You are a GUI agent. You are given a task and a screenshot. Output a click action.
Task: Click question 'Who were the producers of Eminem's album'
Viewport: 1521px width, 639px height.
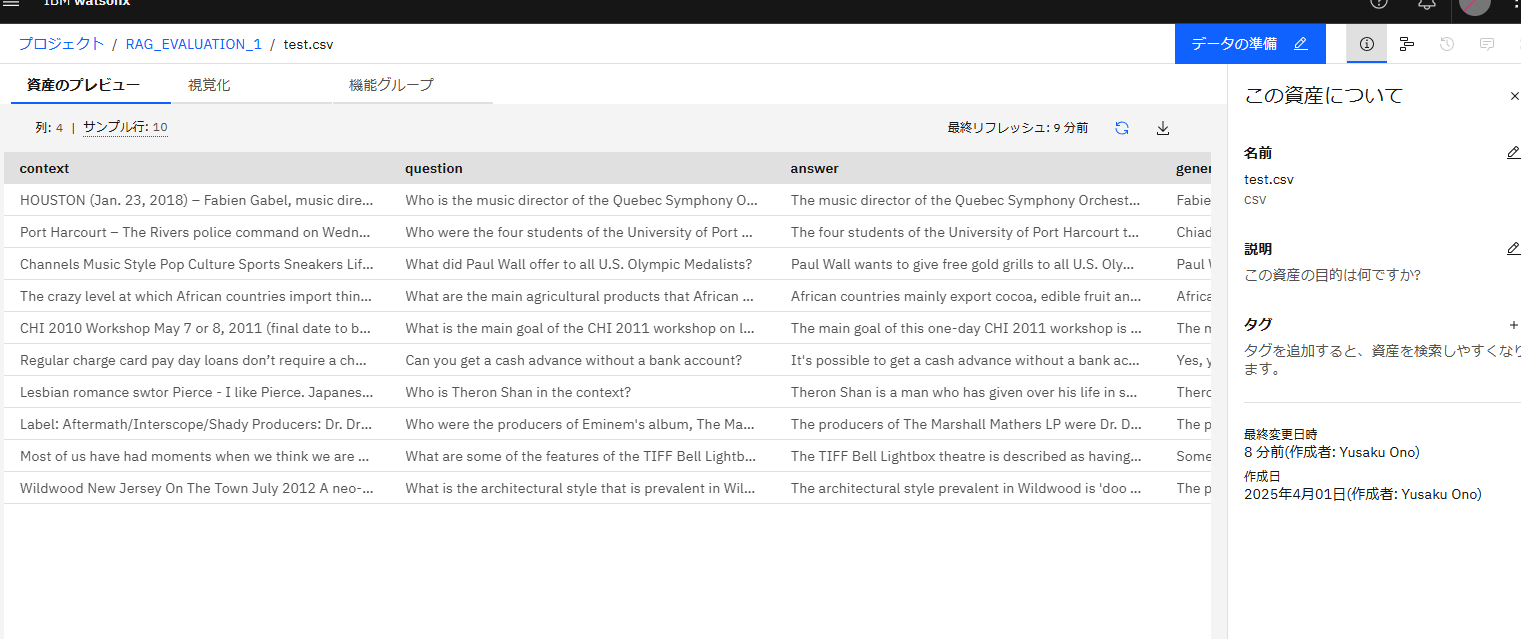pos(582,424)
